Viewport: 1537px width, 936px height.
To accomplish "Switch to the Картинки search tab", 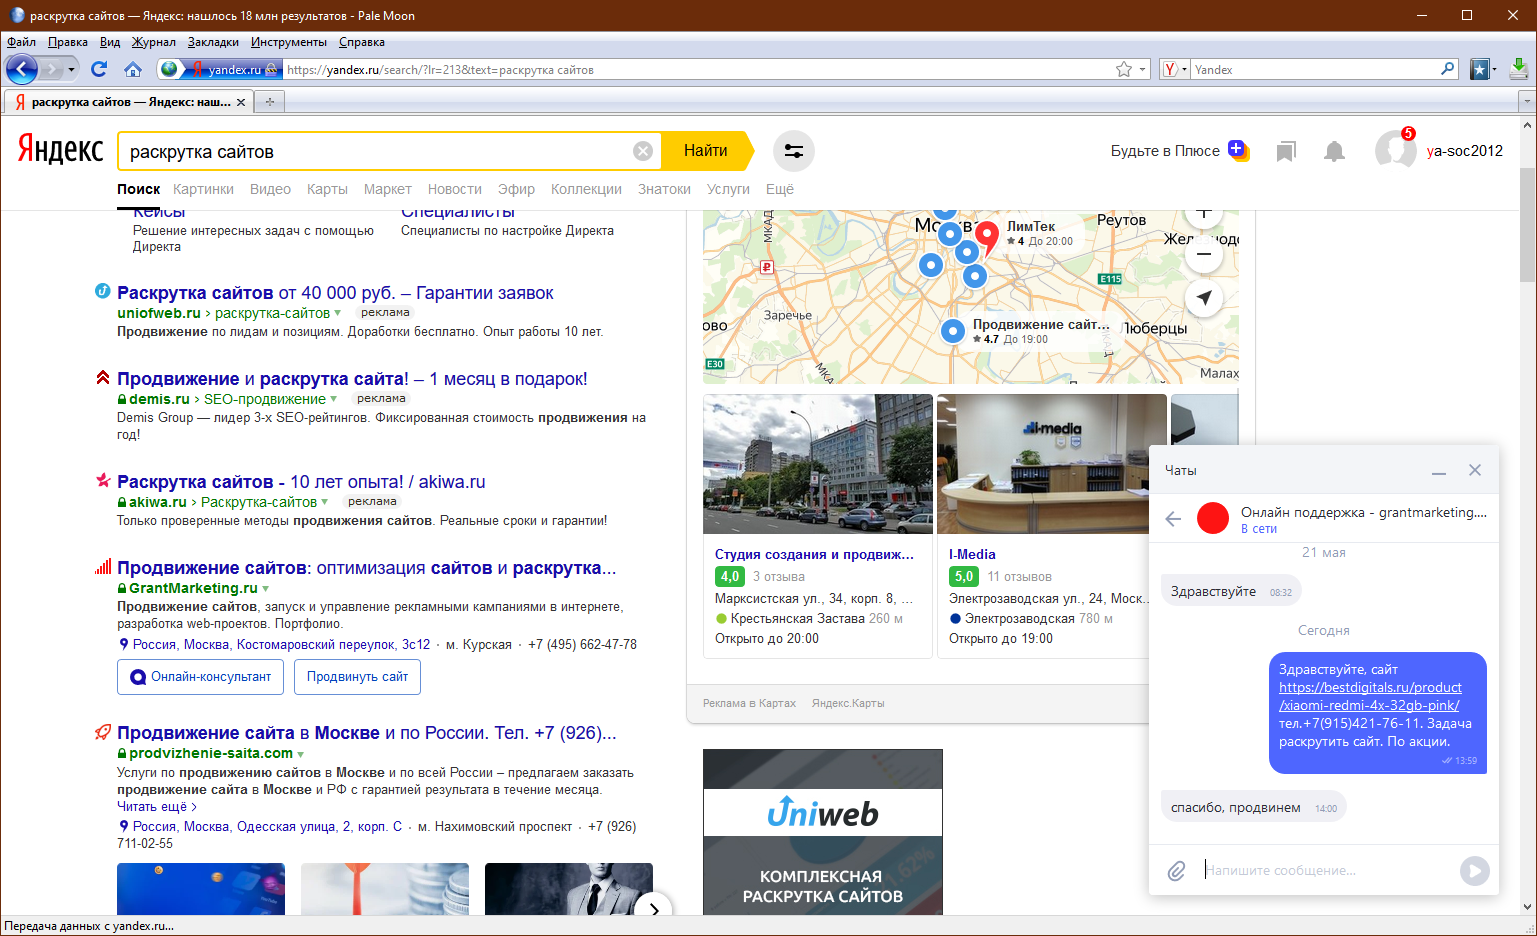I will [x=203, y=189].
